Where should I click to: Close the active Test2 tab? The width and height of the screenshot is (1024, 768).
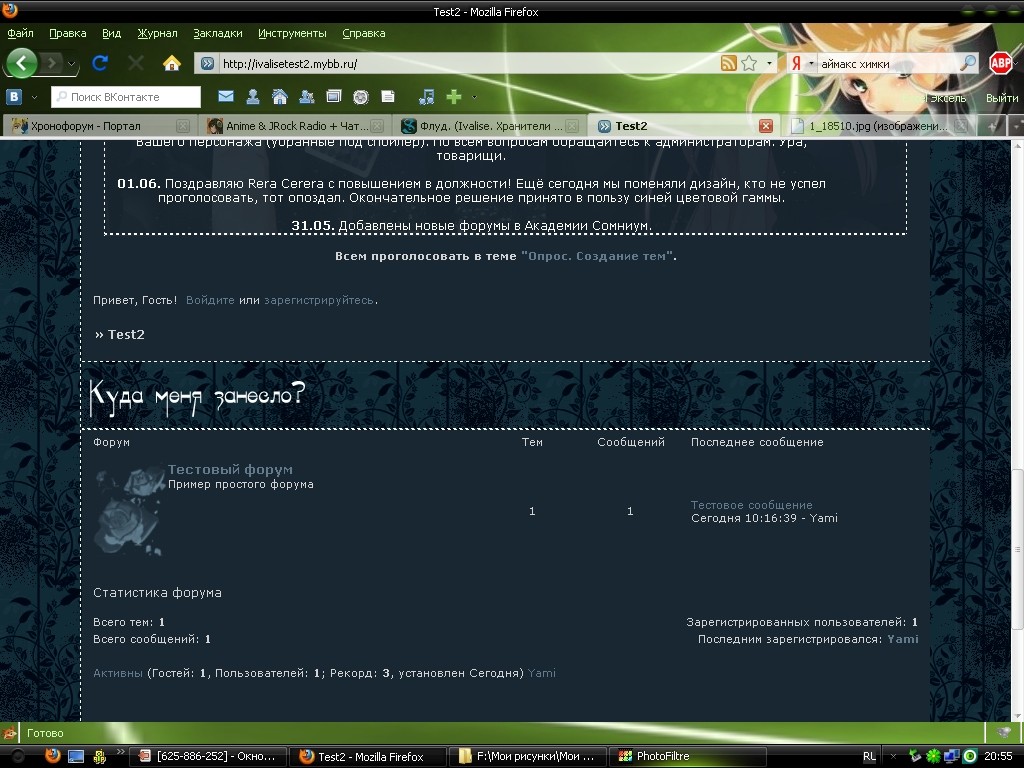[x=766, y=126]
